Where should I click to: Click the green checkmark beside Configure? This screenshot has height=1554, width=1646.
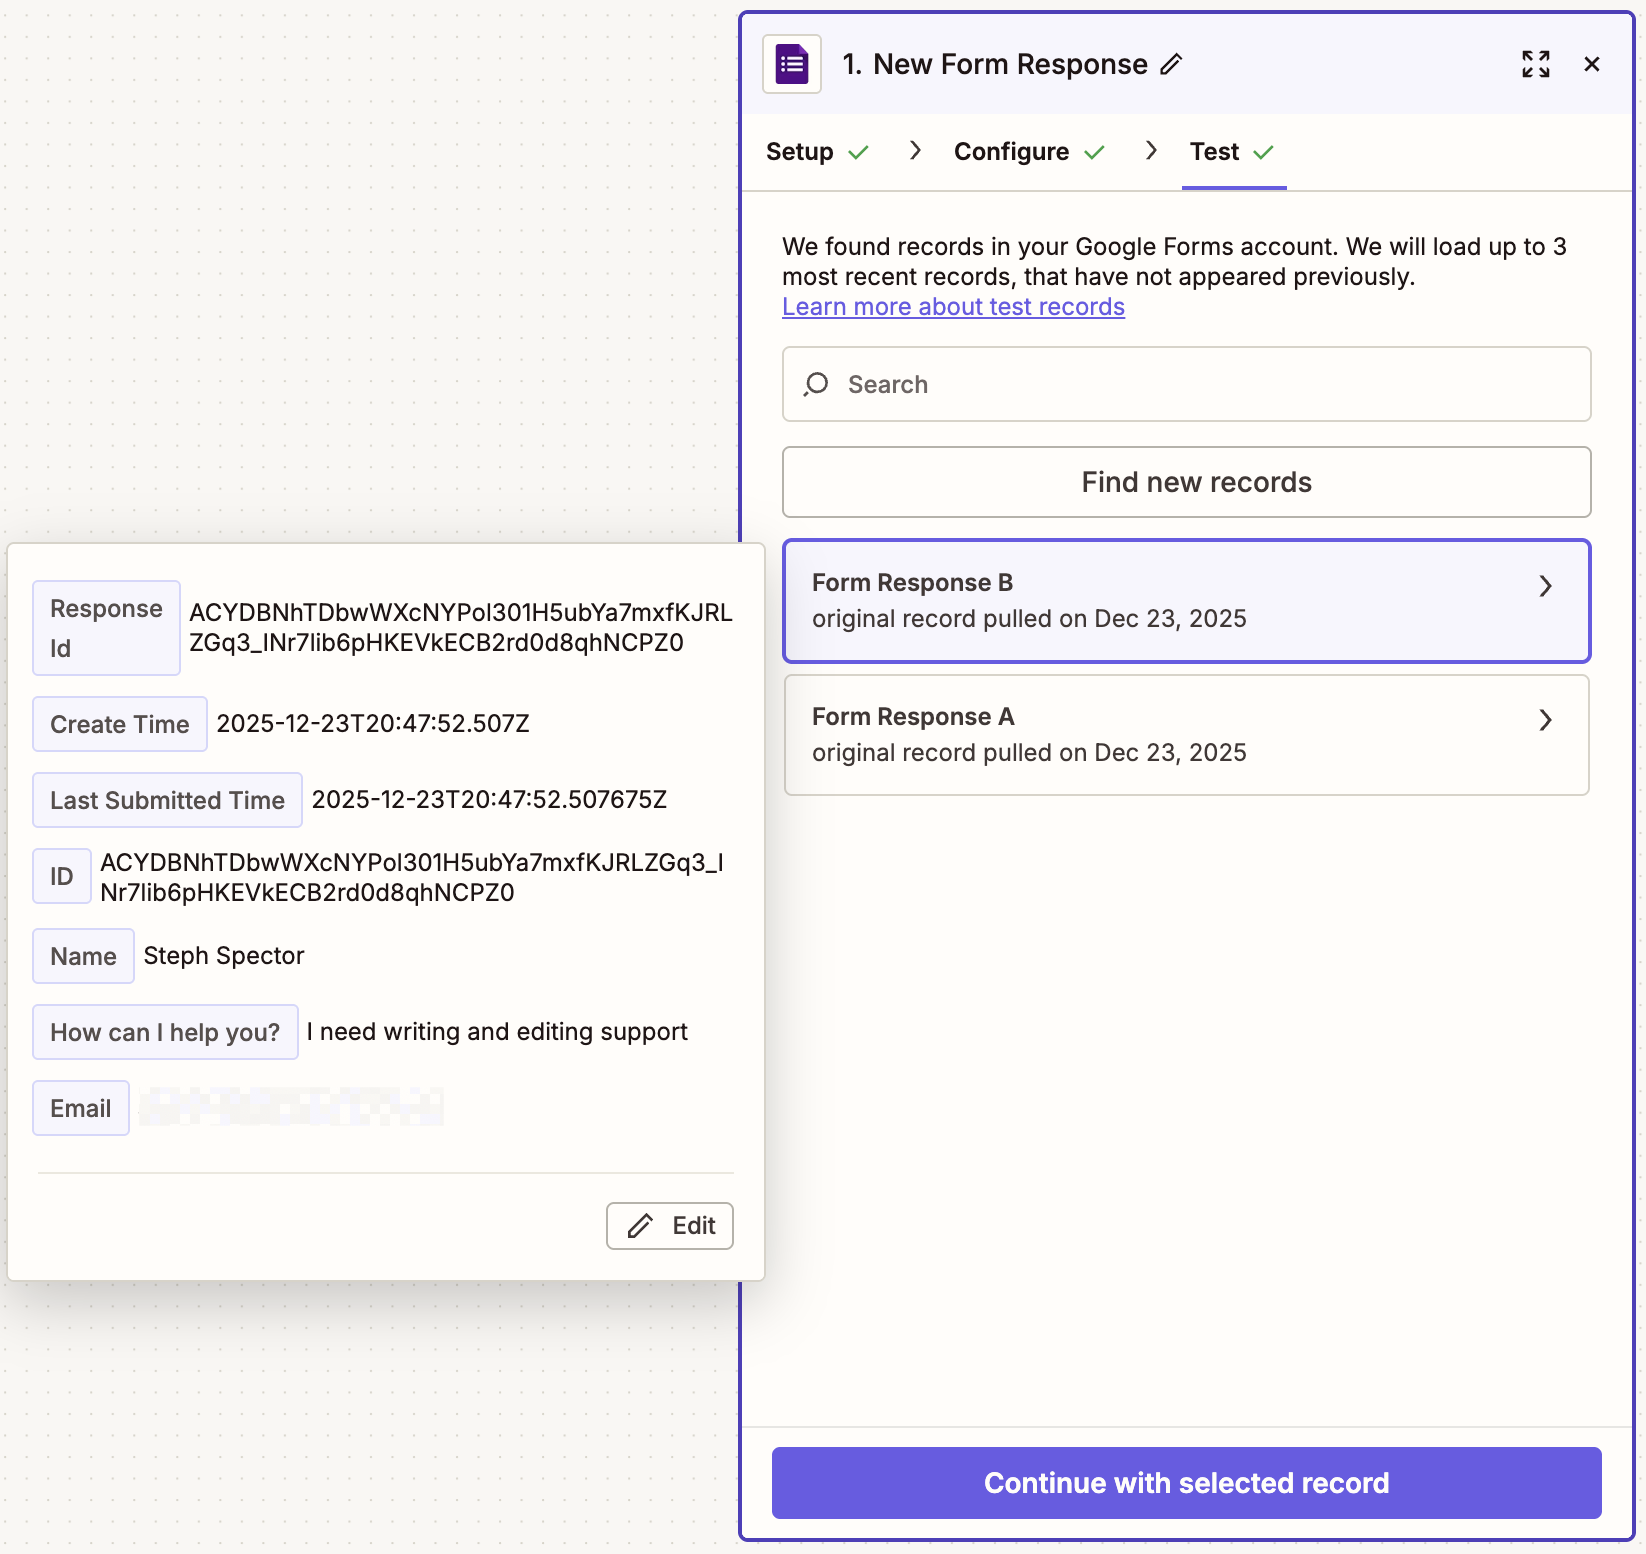click(1095, 152)
